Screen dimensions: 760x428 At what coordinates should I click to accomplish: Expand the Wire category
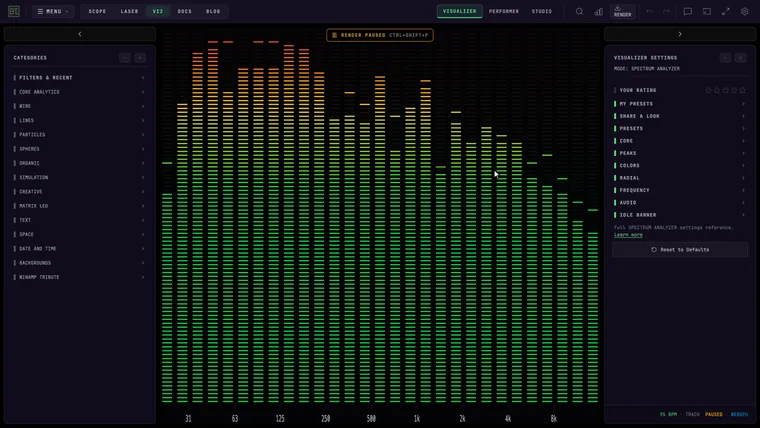point(79,106)
